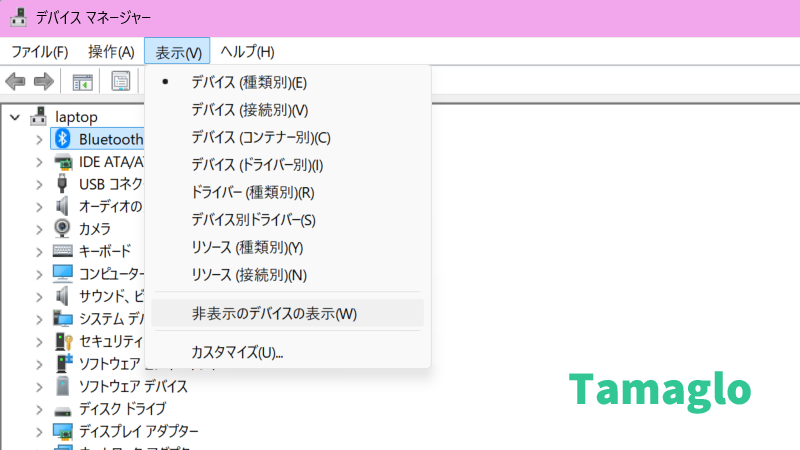Select the ディスプレイ アダプター label
Image resolution: width=800 pixels, height=450 pixels.
[138, 431]
